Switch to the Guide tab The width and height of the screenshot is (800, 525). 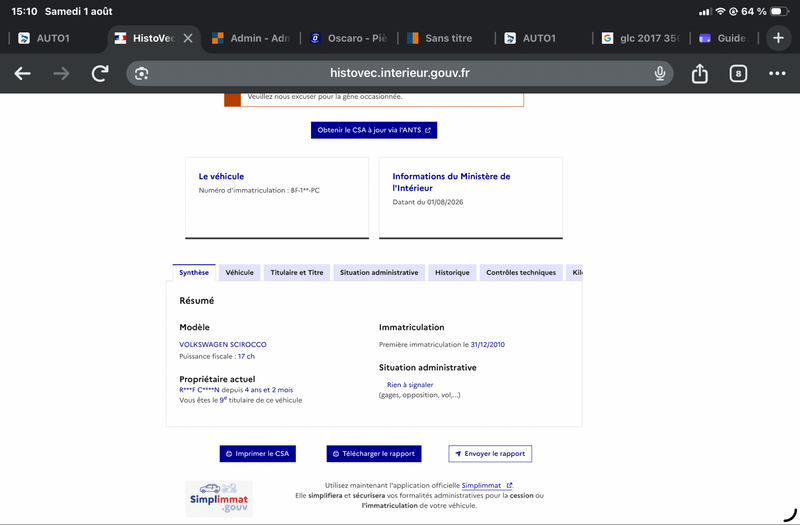tap(724, 38)
